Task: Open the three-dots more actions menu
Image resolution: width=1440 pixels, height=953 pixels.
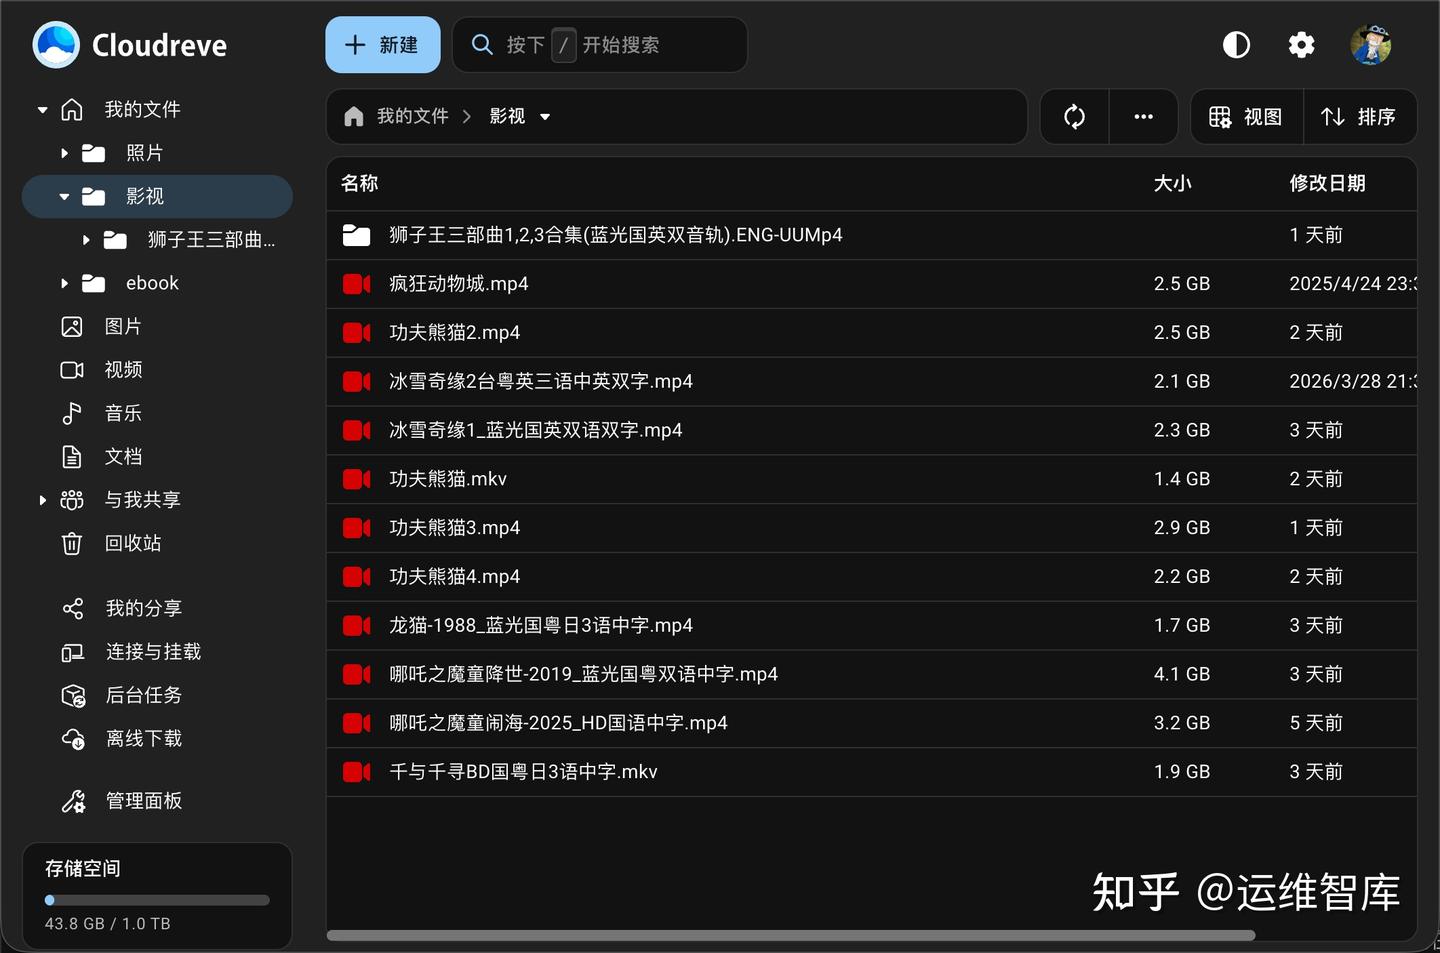Action: [x=1143, y=117]
